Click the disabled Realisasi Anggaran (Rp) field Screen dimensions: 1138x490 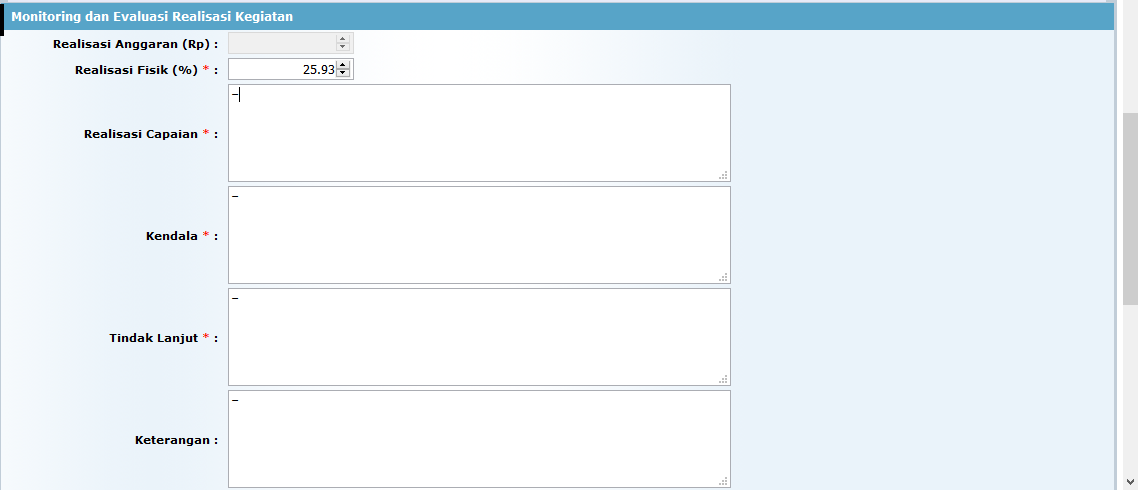(282, 43)
